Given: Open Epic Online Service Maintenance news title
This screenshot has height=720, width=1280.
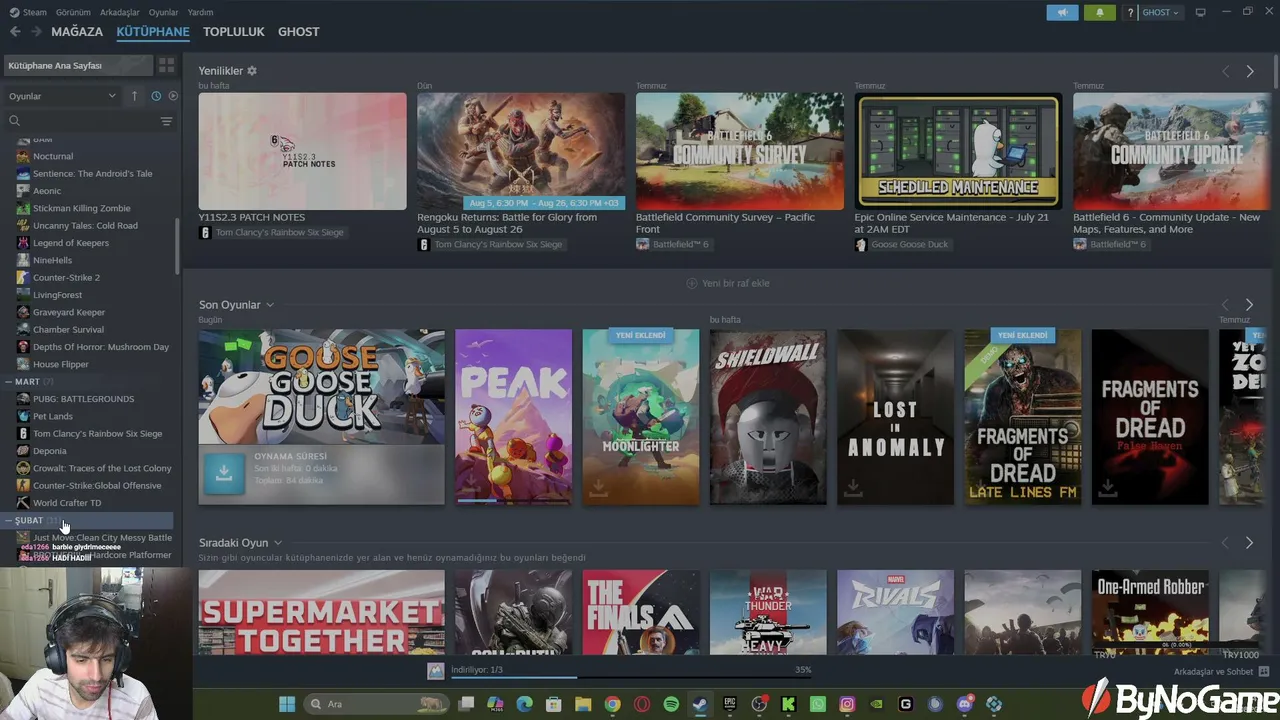Looking at the screenshot, I should [952, 223].
